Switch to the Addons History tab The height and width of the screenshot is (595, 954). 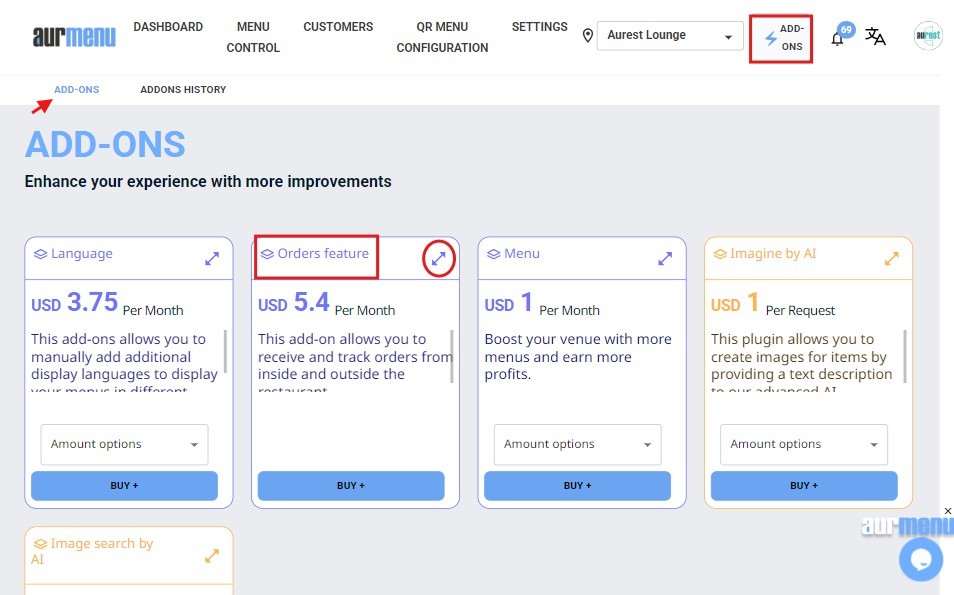click(x=183, y=90)
